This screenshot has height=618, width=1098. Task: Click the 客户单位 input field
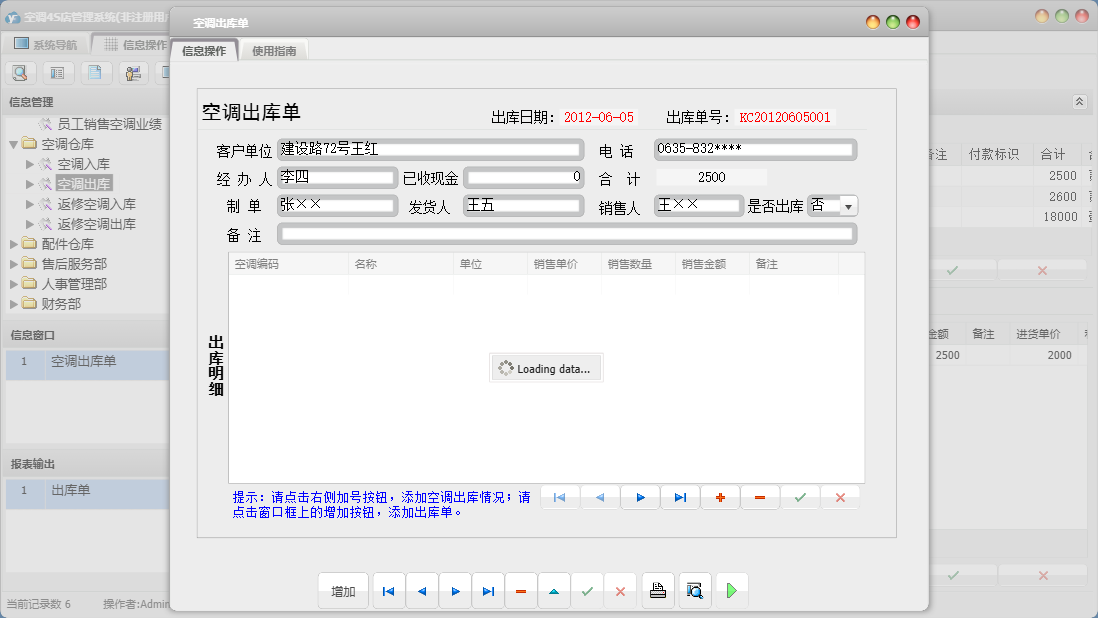(430, 149)
